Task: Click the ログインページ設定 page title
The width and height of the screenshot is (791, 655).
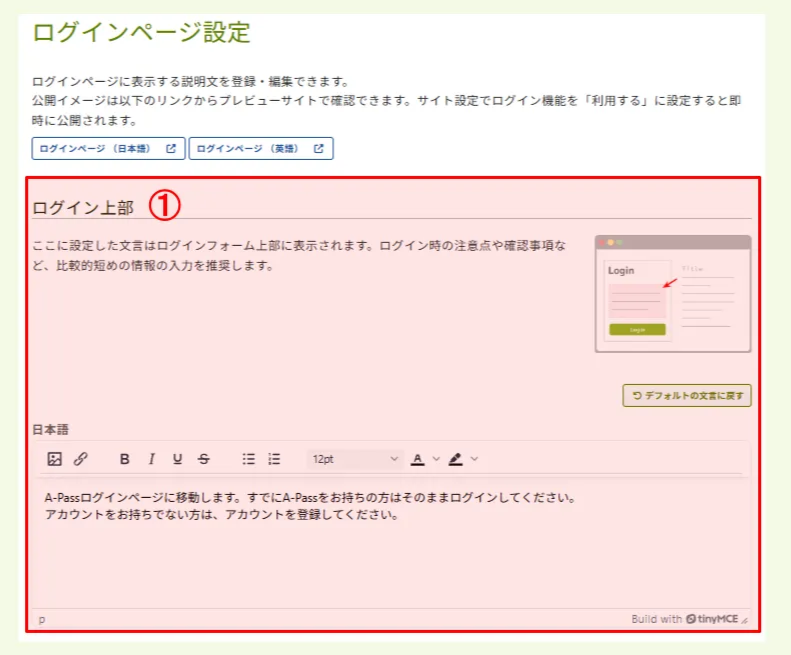Action: click(x=141, y=33)
